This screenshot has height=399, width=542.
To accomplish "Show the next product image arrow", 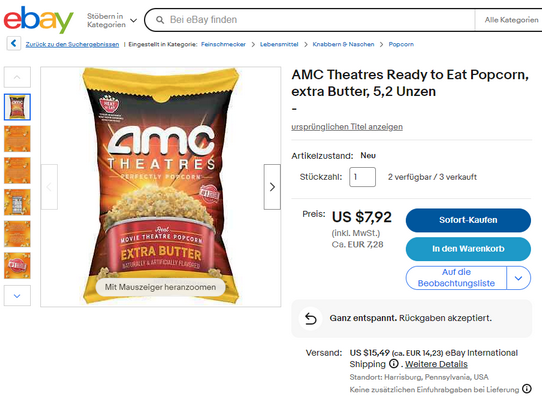I will (272, 187).
